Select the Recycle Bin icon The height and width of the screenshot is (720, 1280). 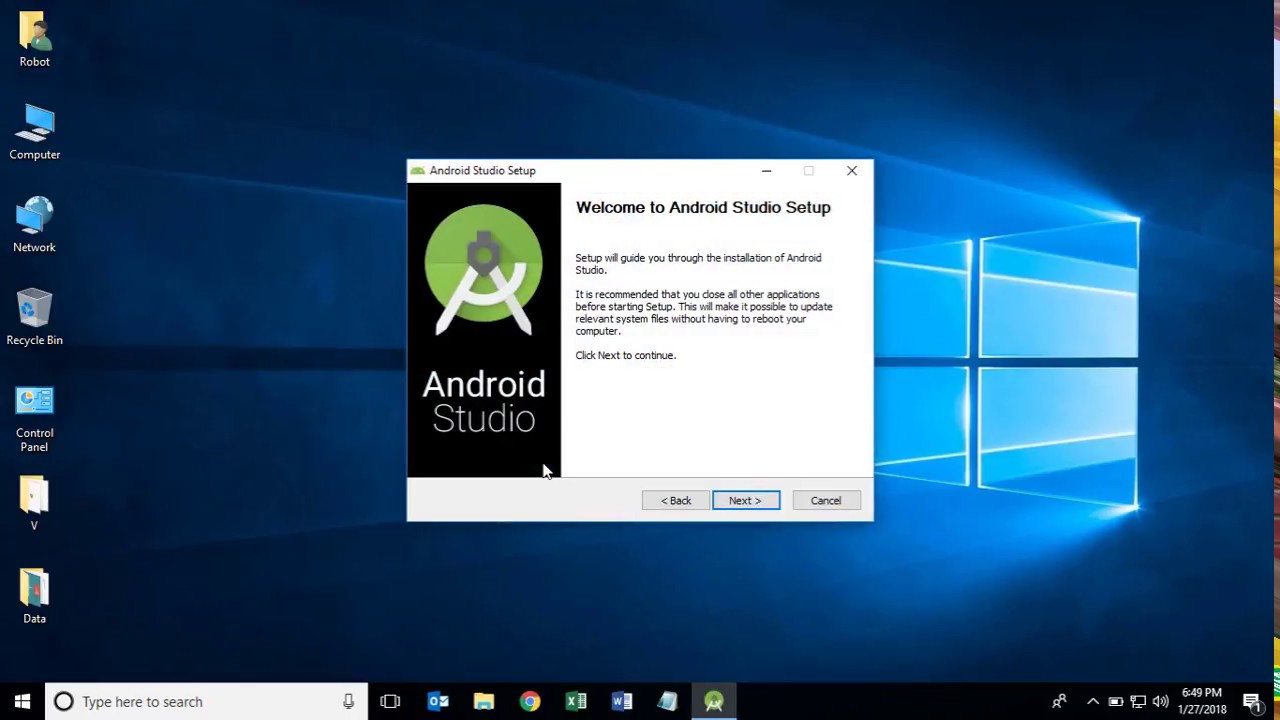point(35,318)
